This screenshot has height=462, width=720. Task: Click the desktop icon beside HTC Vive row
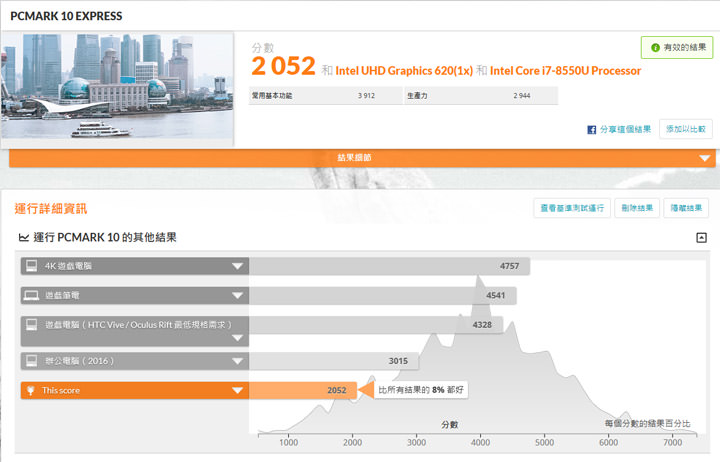[31, 325]
